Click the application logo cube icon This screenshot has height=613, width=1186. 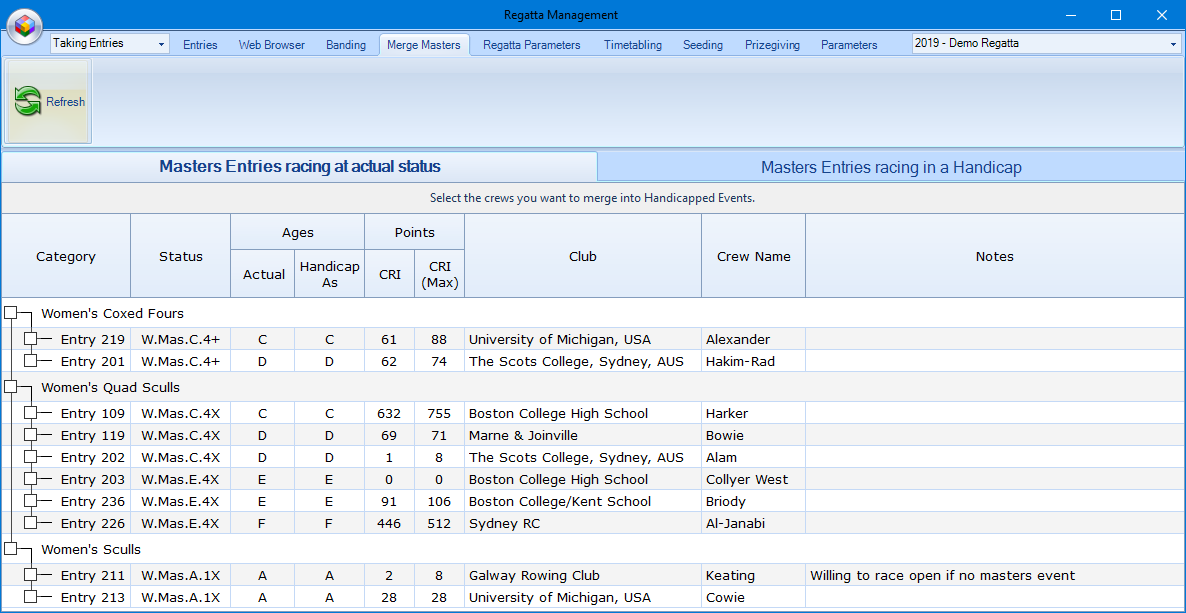tap(24, 27)
